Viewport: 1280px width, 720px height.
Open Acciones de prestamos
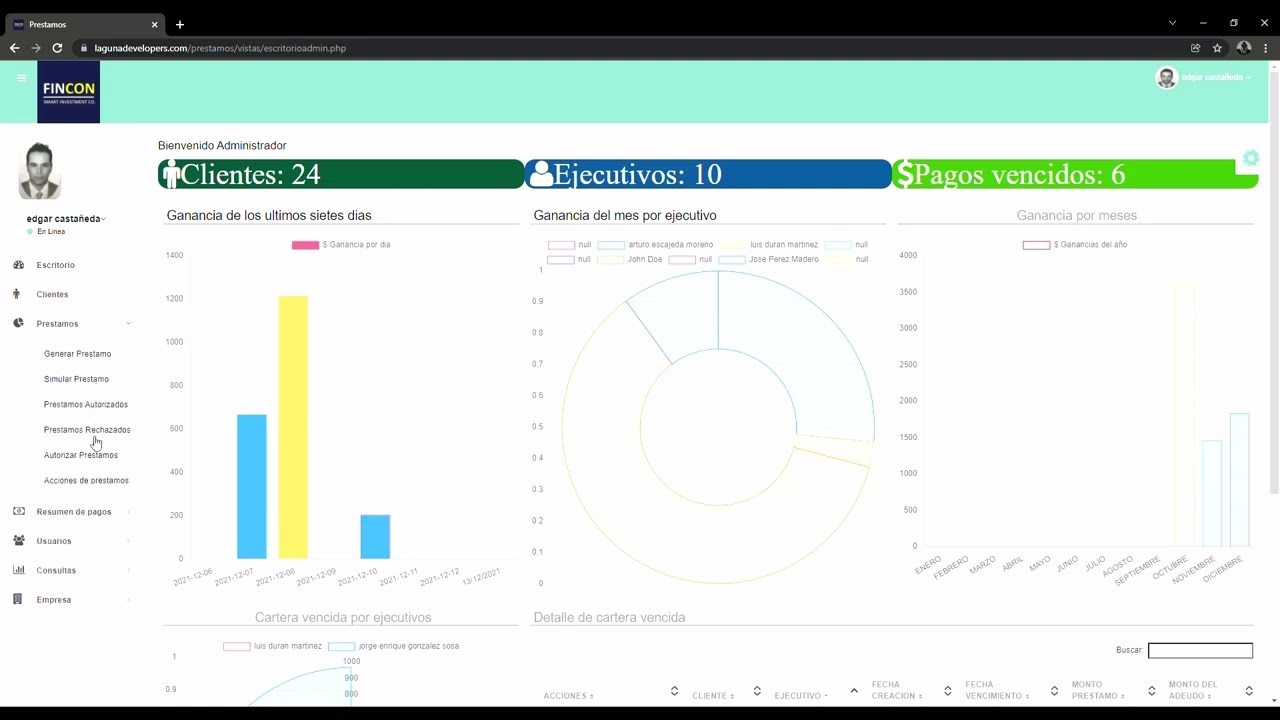86,481
